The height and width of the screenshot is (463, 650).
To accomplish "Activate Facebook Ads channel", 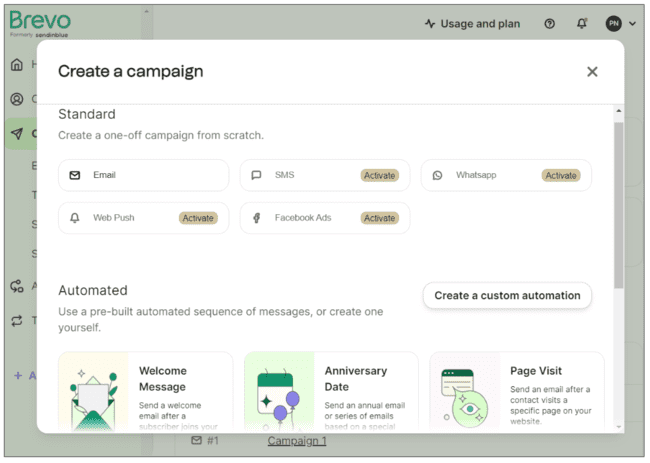I will pyautogui.click(x=380, y=218).
